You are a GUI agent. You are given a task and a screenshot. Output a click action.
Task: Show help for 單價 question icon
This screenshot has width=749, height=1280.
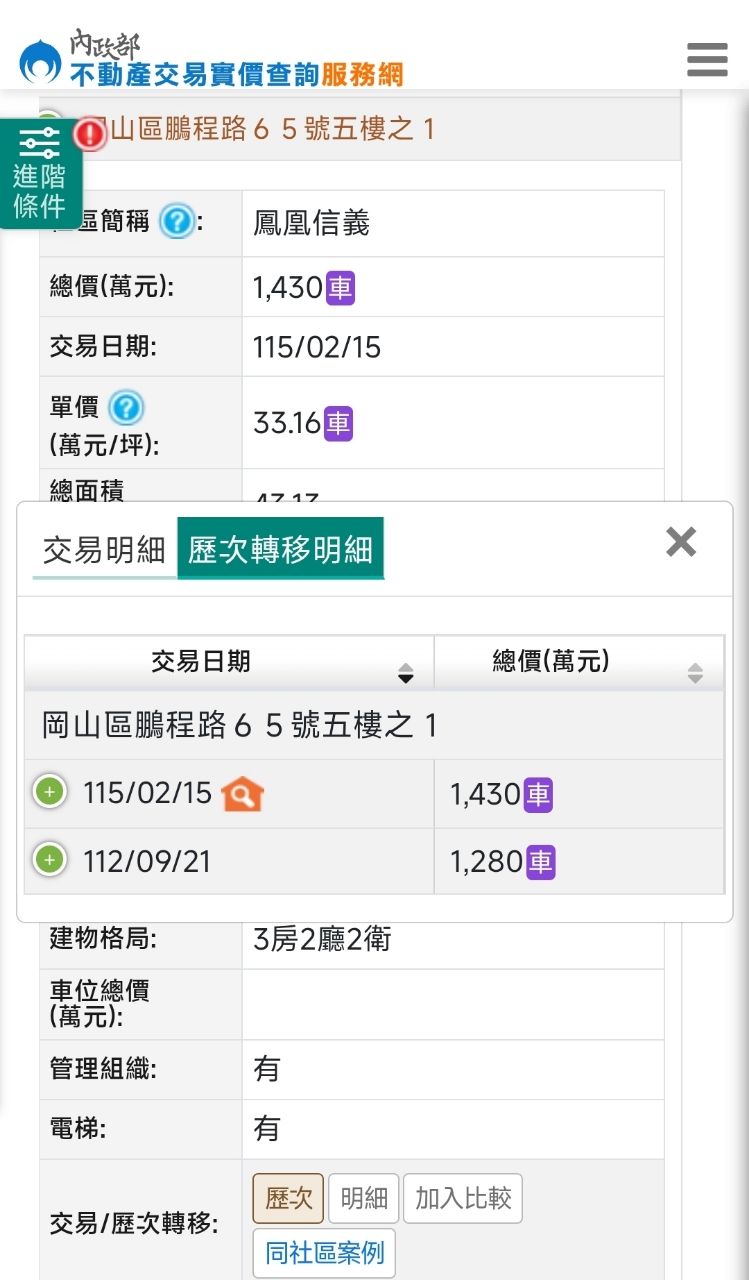click(x=127, y=407)
